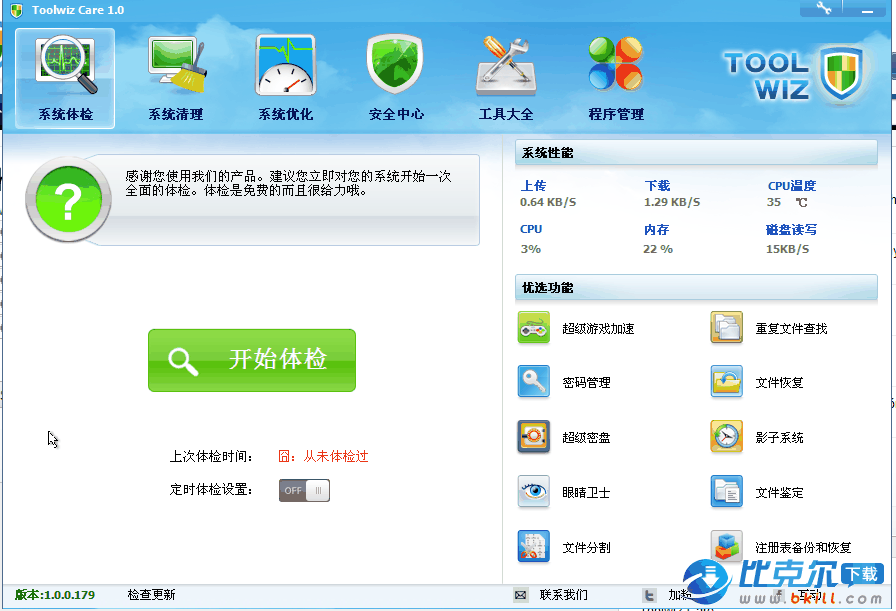This screenshot has width=896, height=611.
Task: Launch the 文件恢复 file recovery icon
Action: pyautogui.click(x=727, y=382)
